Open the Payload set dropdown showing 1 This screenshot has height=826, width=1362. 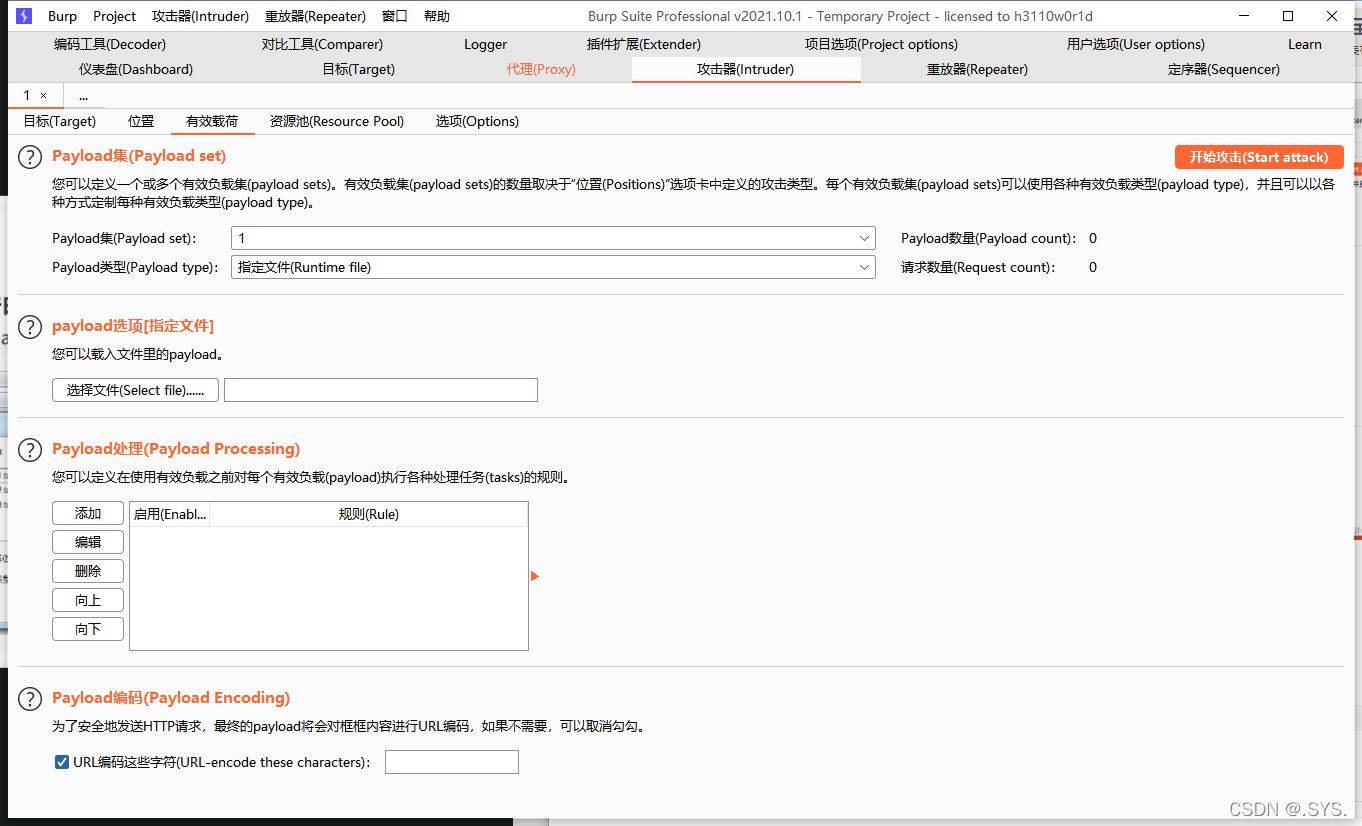[x=553, y=238]
